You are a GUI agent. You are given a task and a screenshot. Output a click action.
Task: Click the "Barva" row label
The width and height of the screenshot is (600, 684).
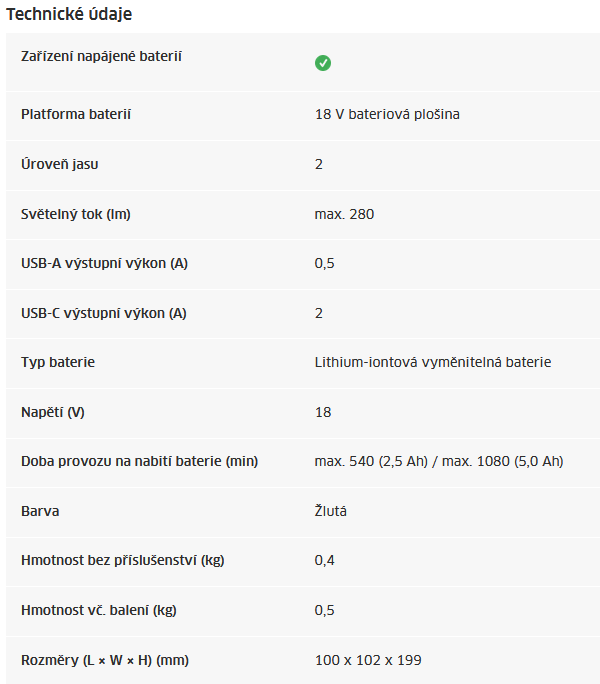coord(40,511)
